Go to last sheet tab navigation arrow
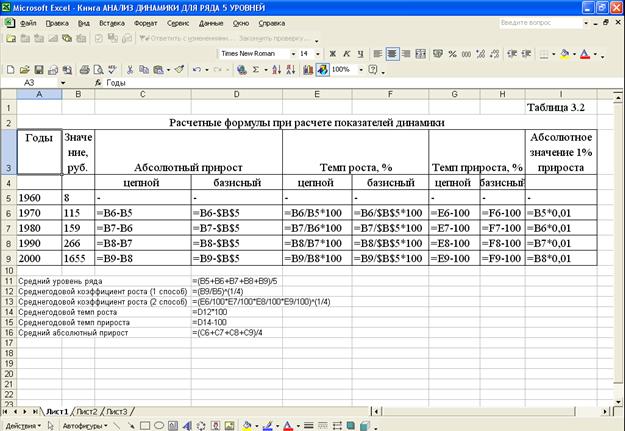Screen dimensions: 625x431 [35, 411]
